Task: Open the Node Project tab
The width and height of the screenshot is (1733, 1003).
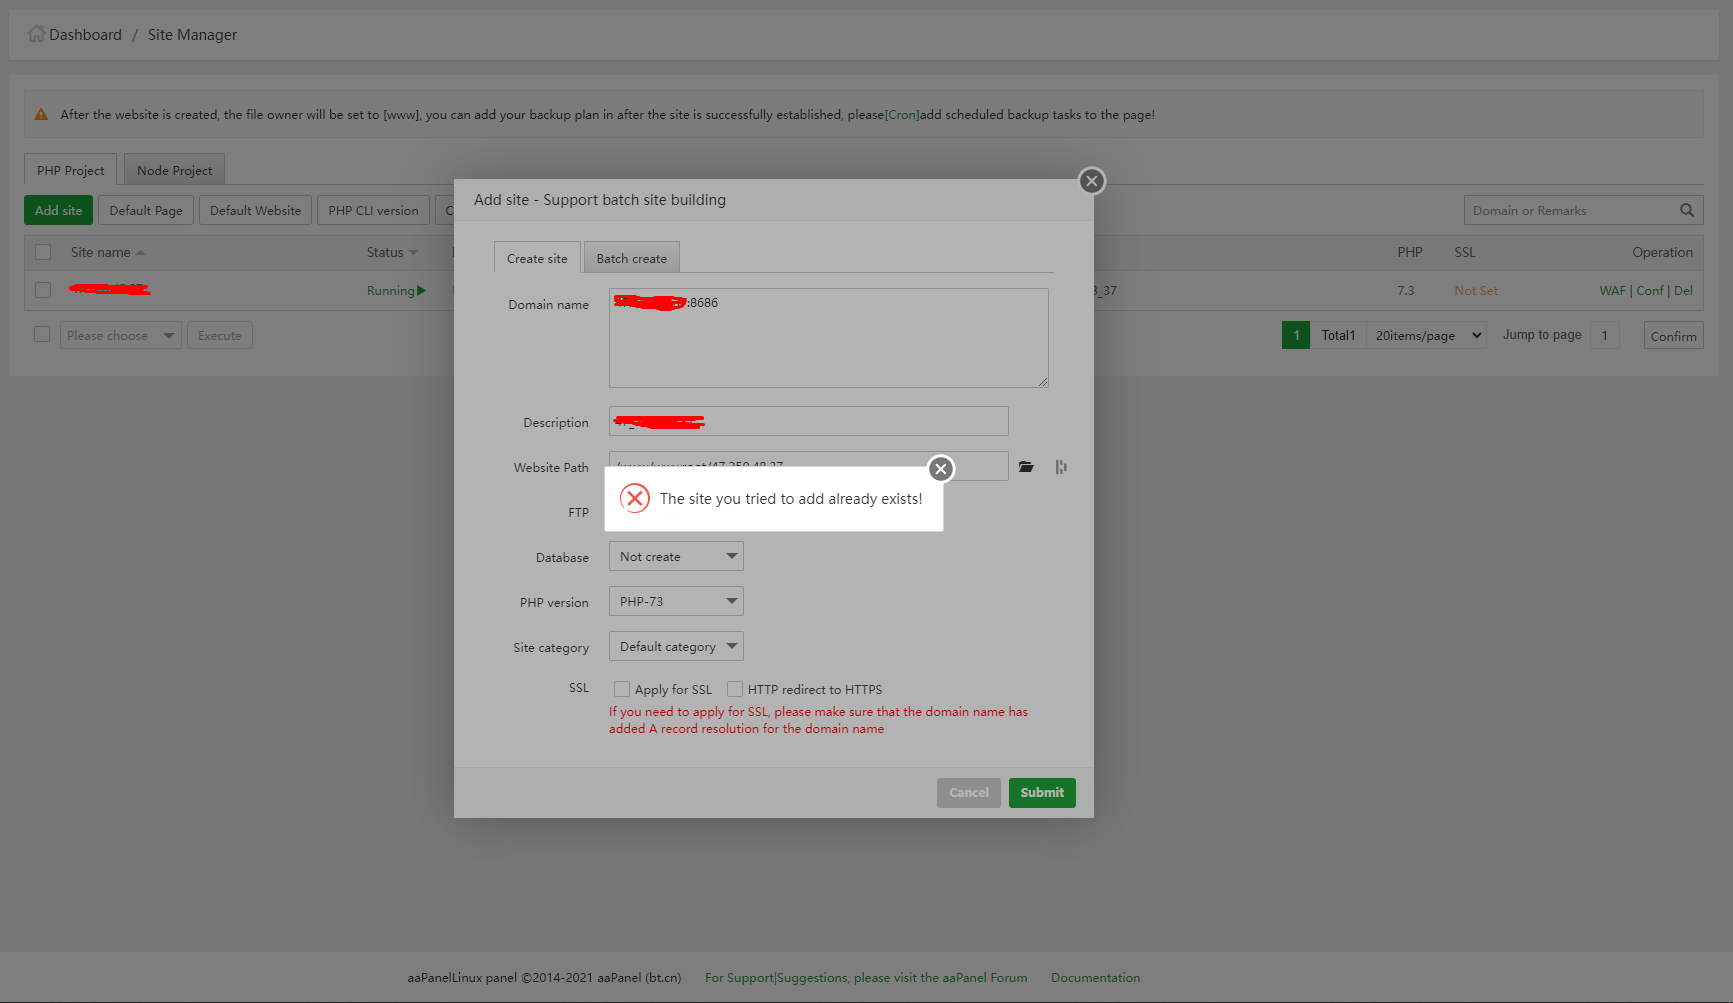Action: point(174,170)
